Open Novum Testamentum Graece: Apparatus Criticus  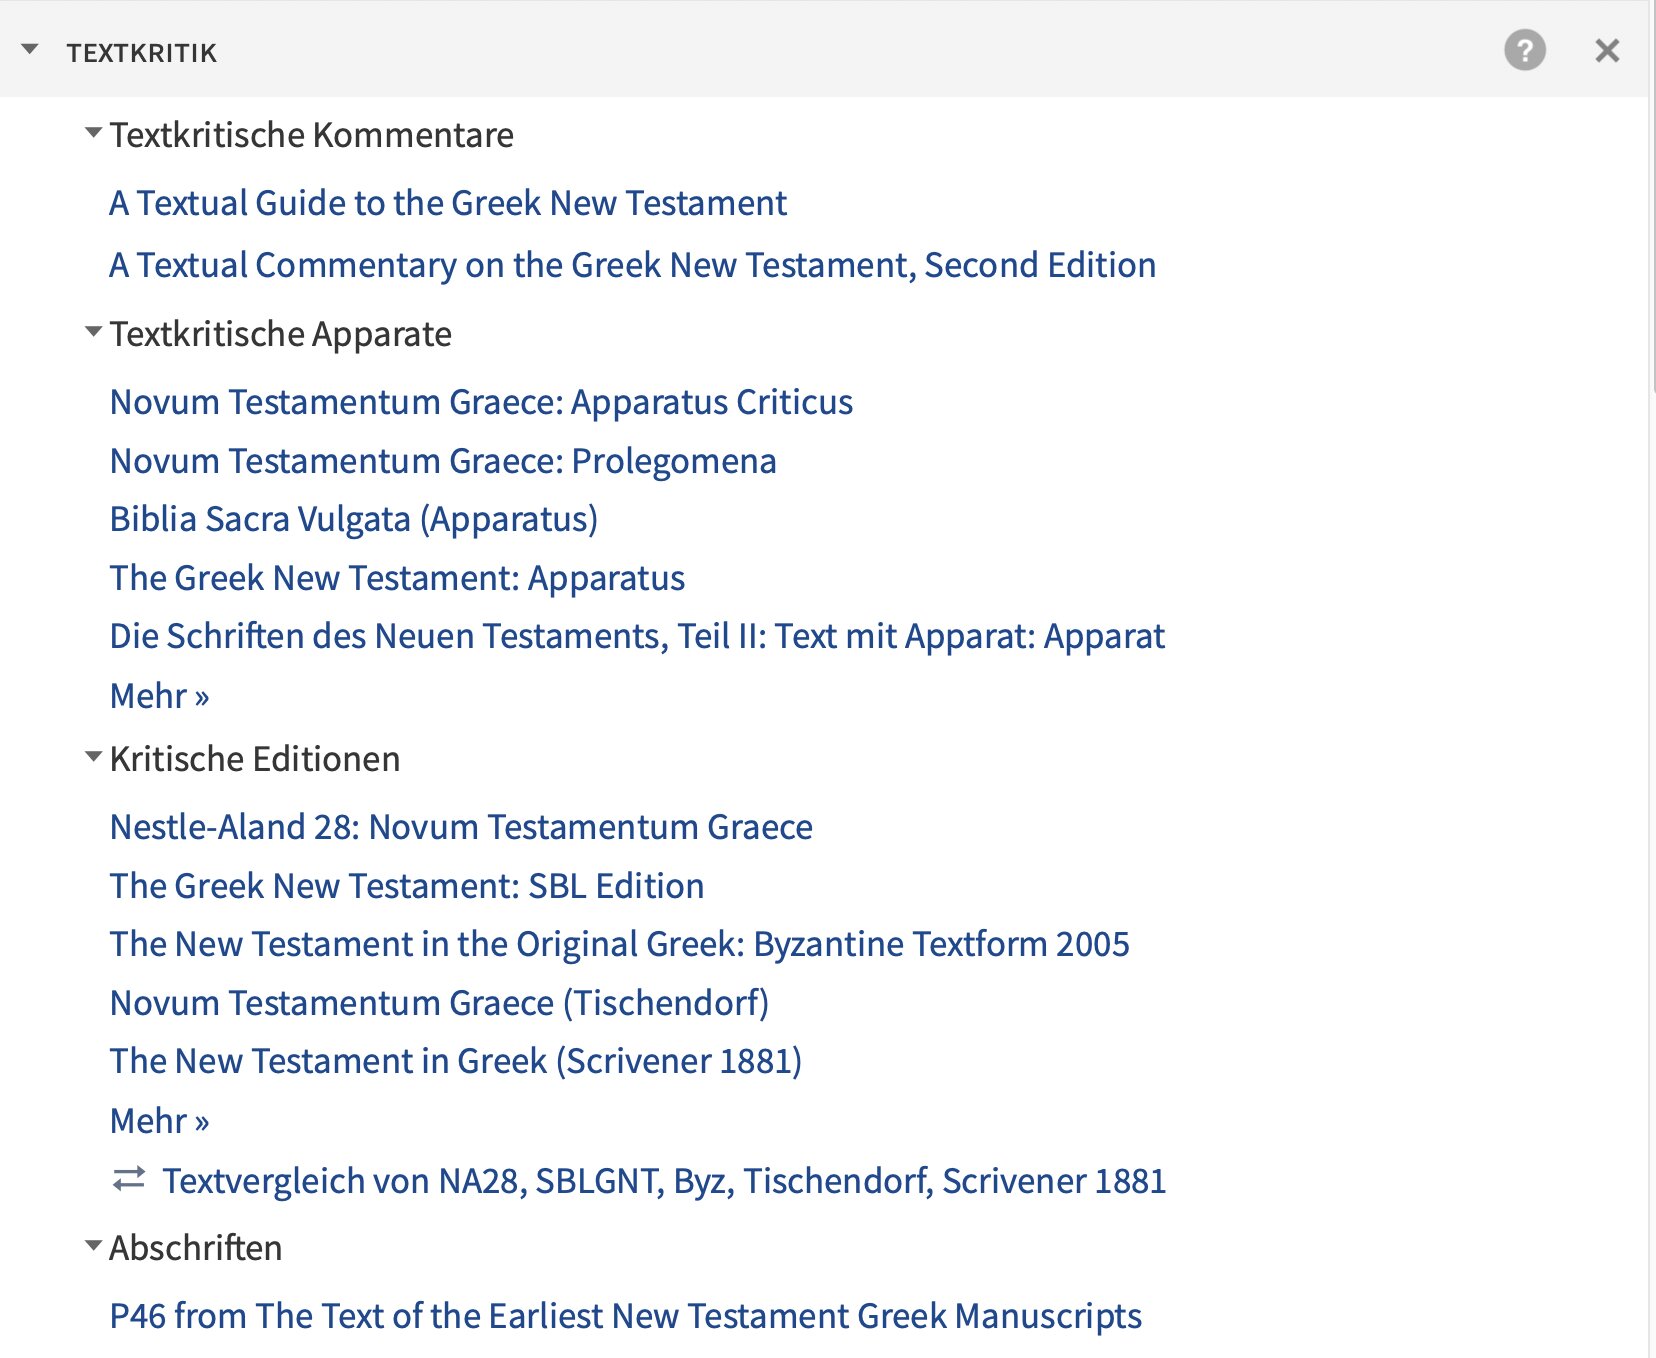pyautogui.click(x=481, y=402)
